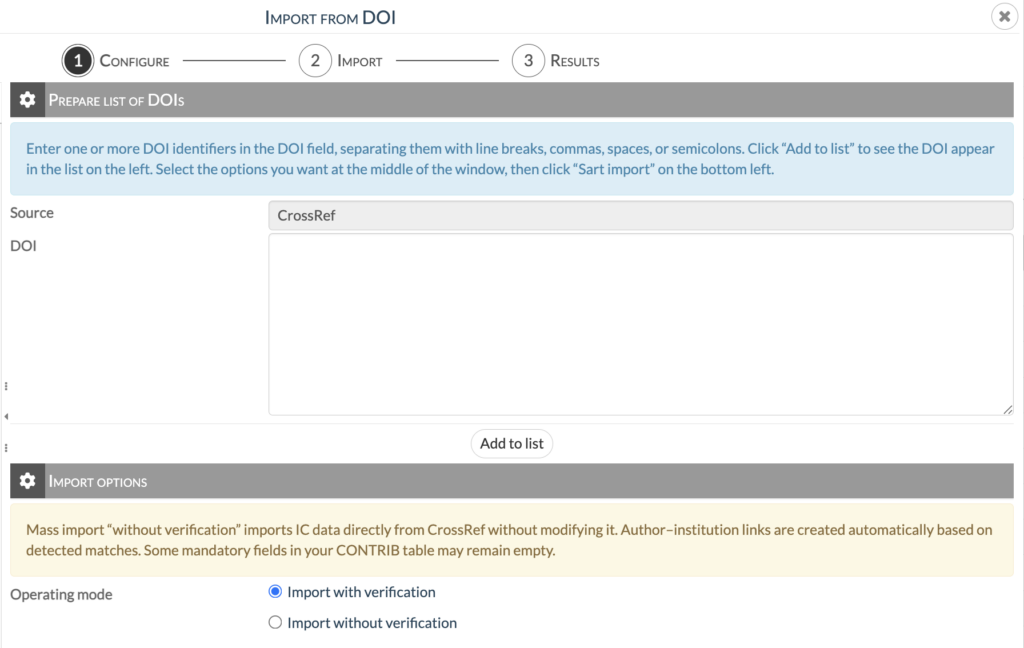Click the step 3 circle for Results

(x=528, y=61)
